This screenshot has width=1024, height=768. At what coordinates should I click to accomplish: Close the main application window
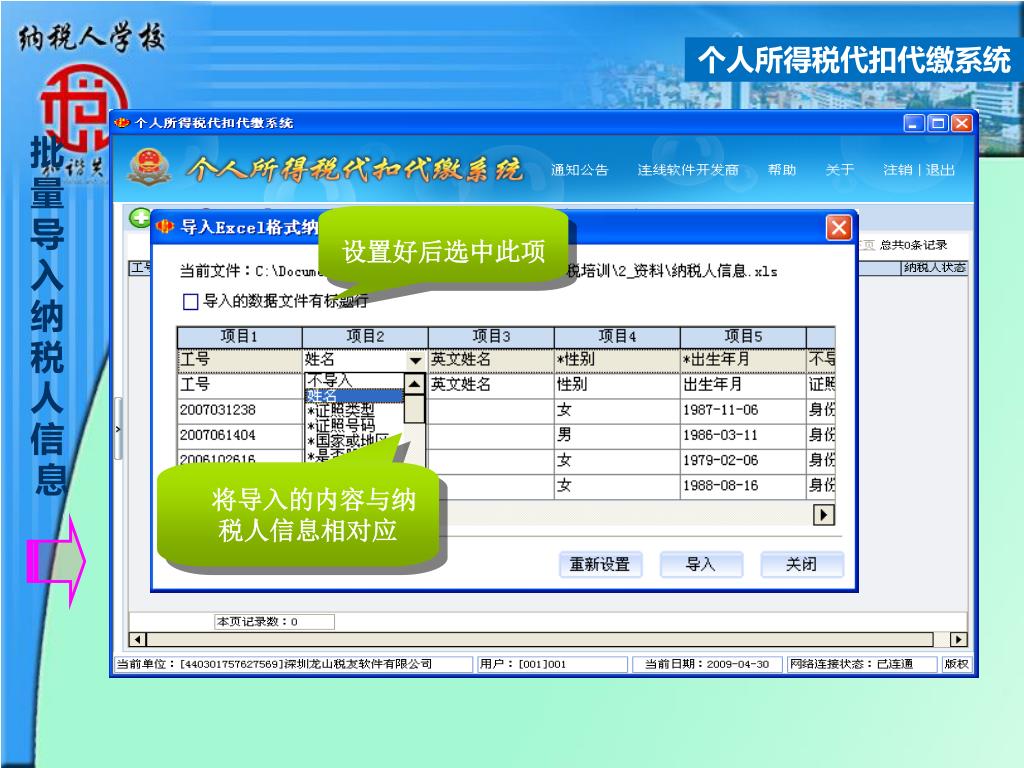[962, 123]
